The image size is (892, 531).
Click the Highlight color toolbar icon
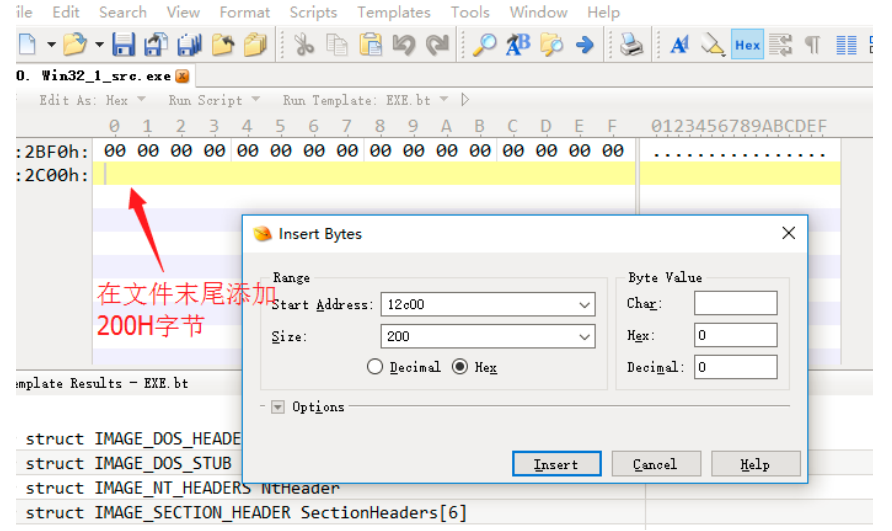click(x=712, y=44)
